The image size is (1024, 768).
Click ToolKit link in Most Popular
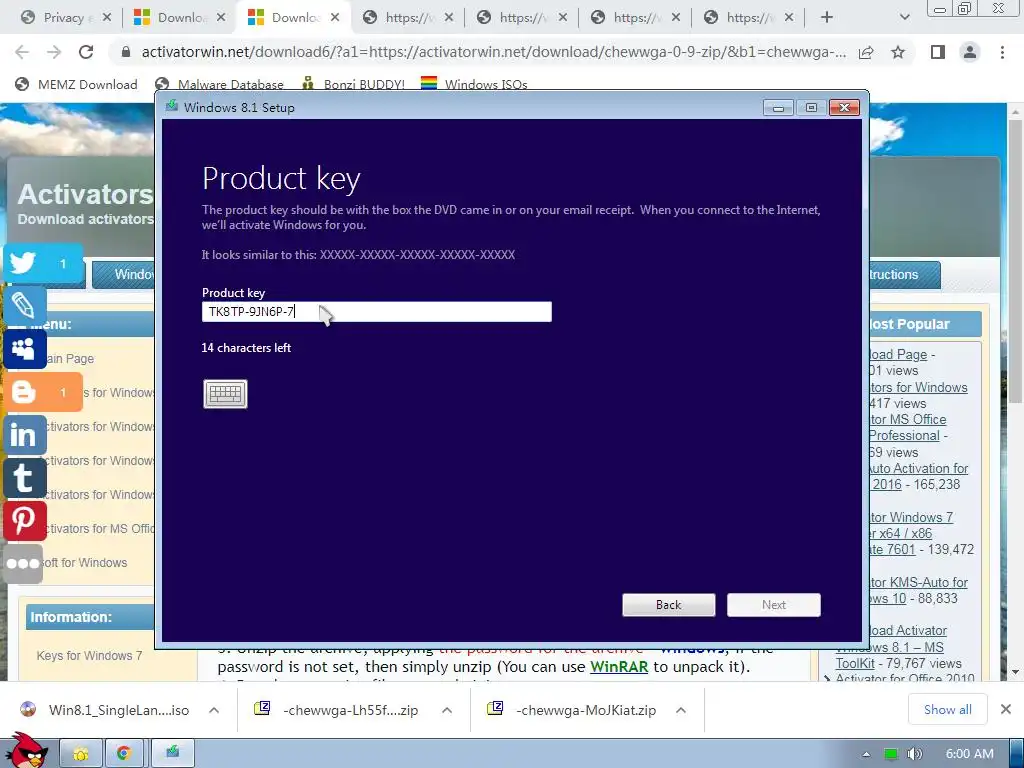[x=855, y=664]
